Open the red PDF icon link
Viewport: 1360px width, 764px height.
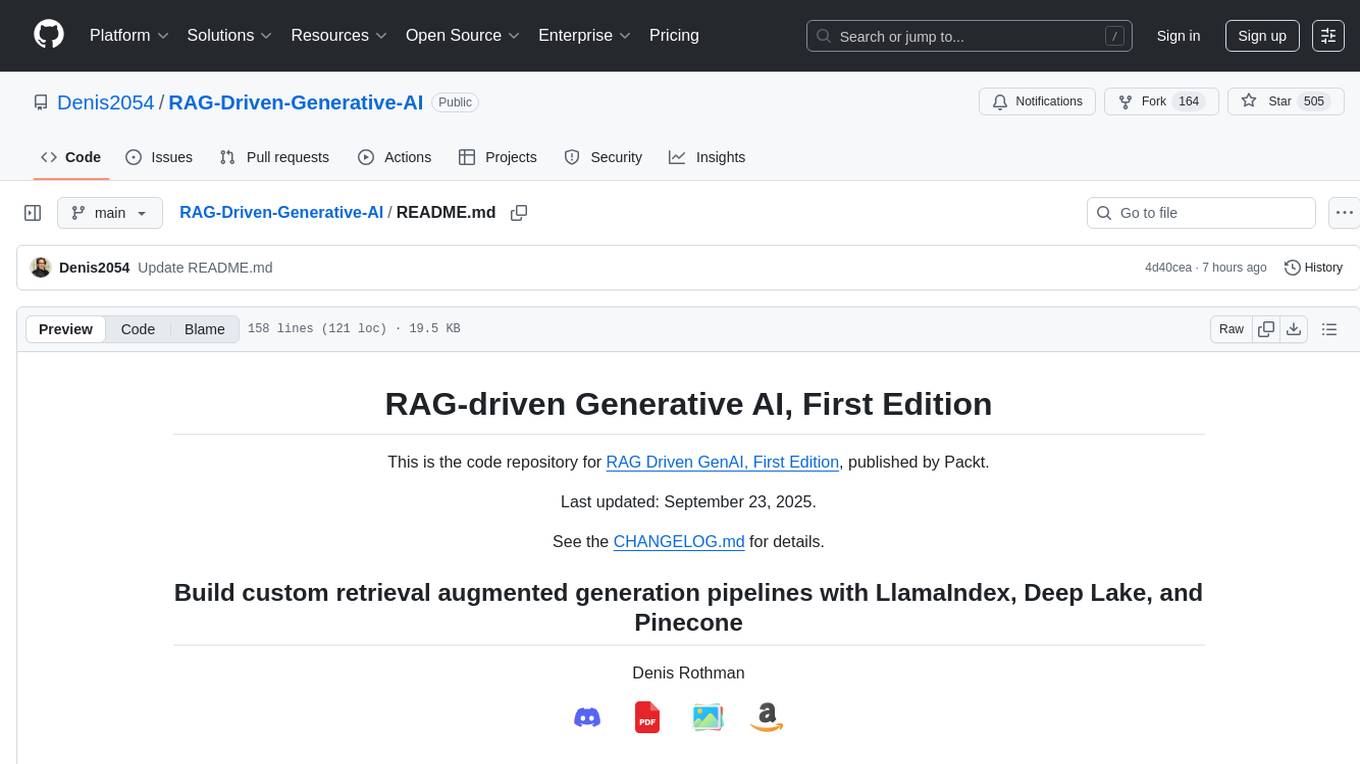pos(647,717)
